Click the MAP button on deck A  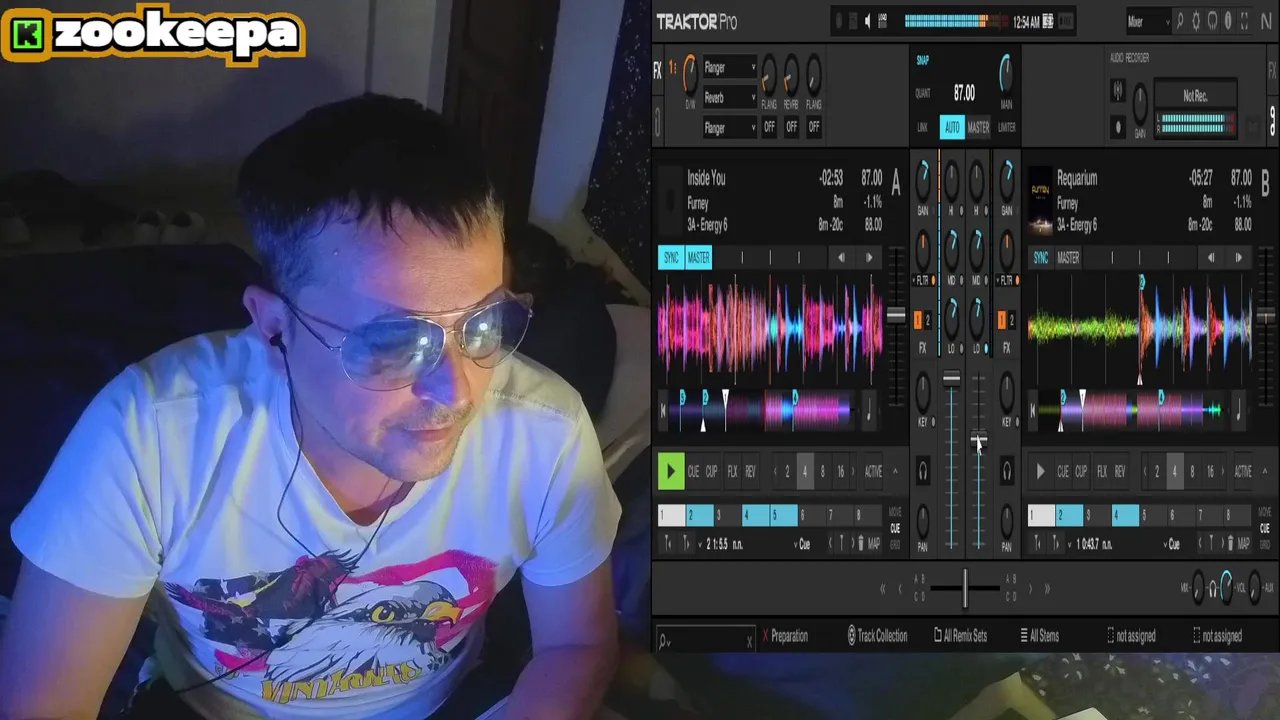coord(874,544)
